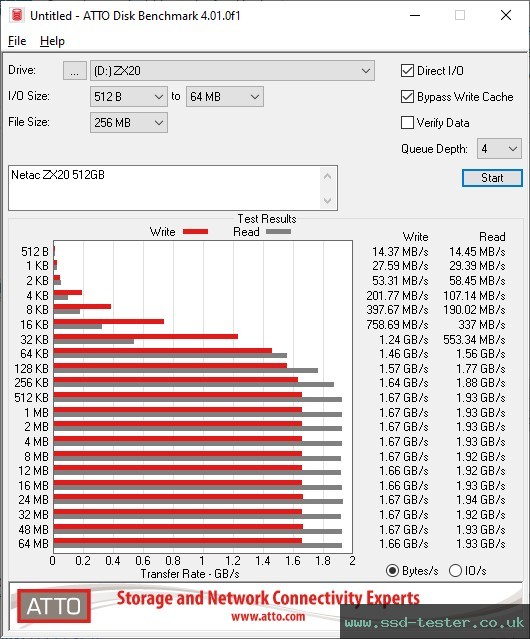
Task: Click in the Netac ZX20 512GB description field
Action: pyautogui.click(x=165, y=188)
